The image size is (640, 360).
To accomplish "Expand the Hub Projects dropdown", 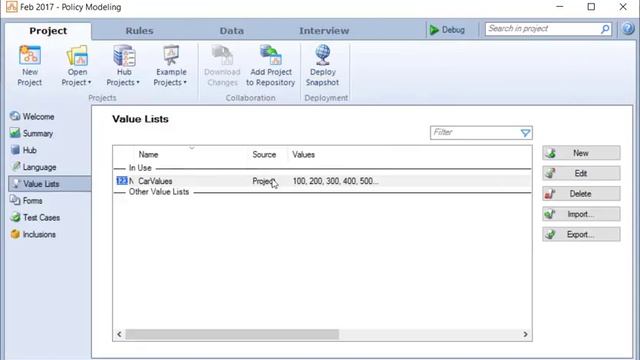I will 124,65.
